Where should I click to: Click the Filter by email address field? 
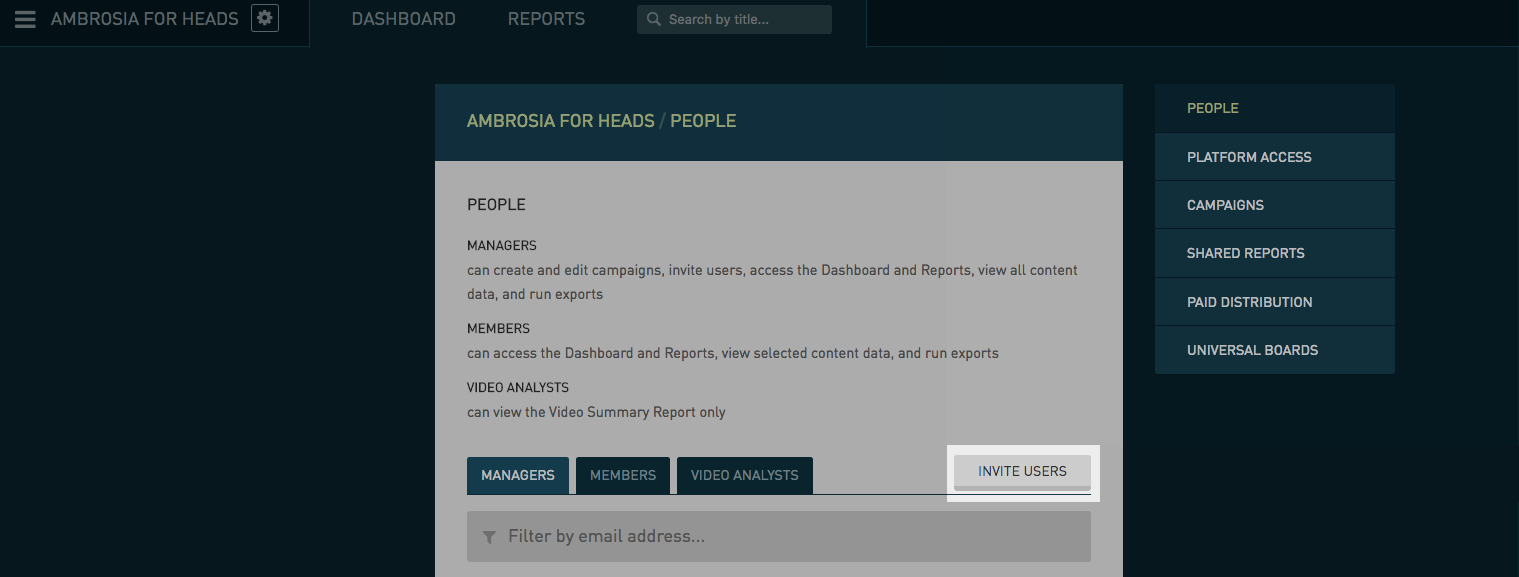(x=779, y=537)
